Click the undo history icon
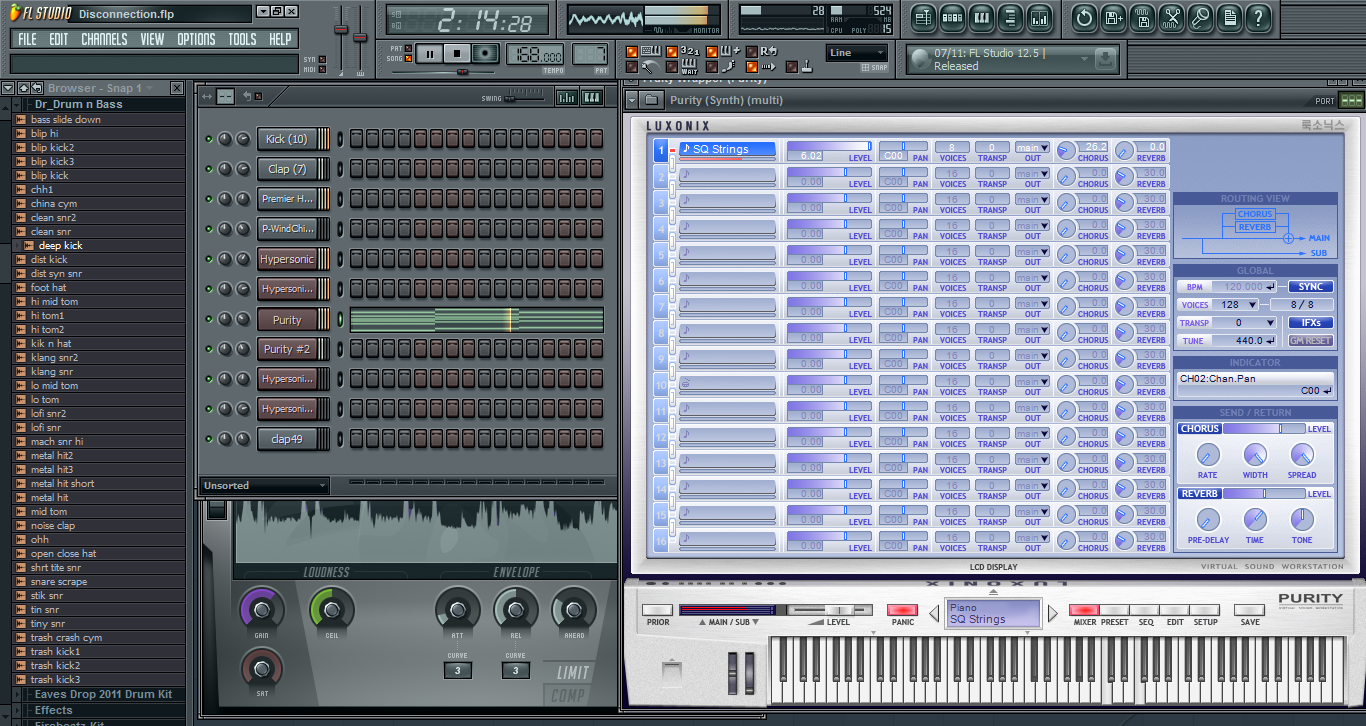The height and width of the screenshot is (726, 1366). click(1084, 18)
